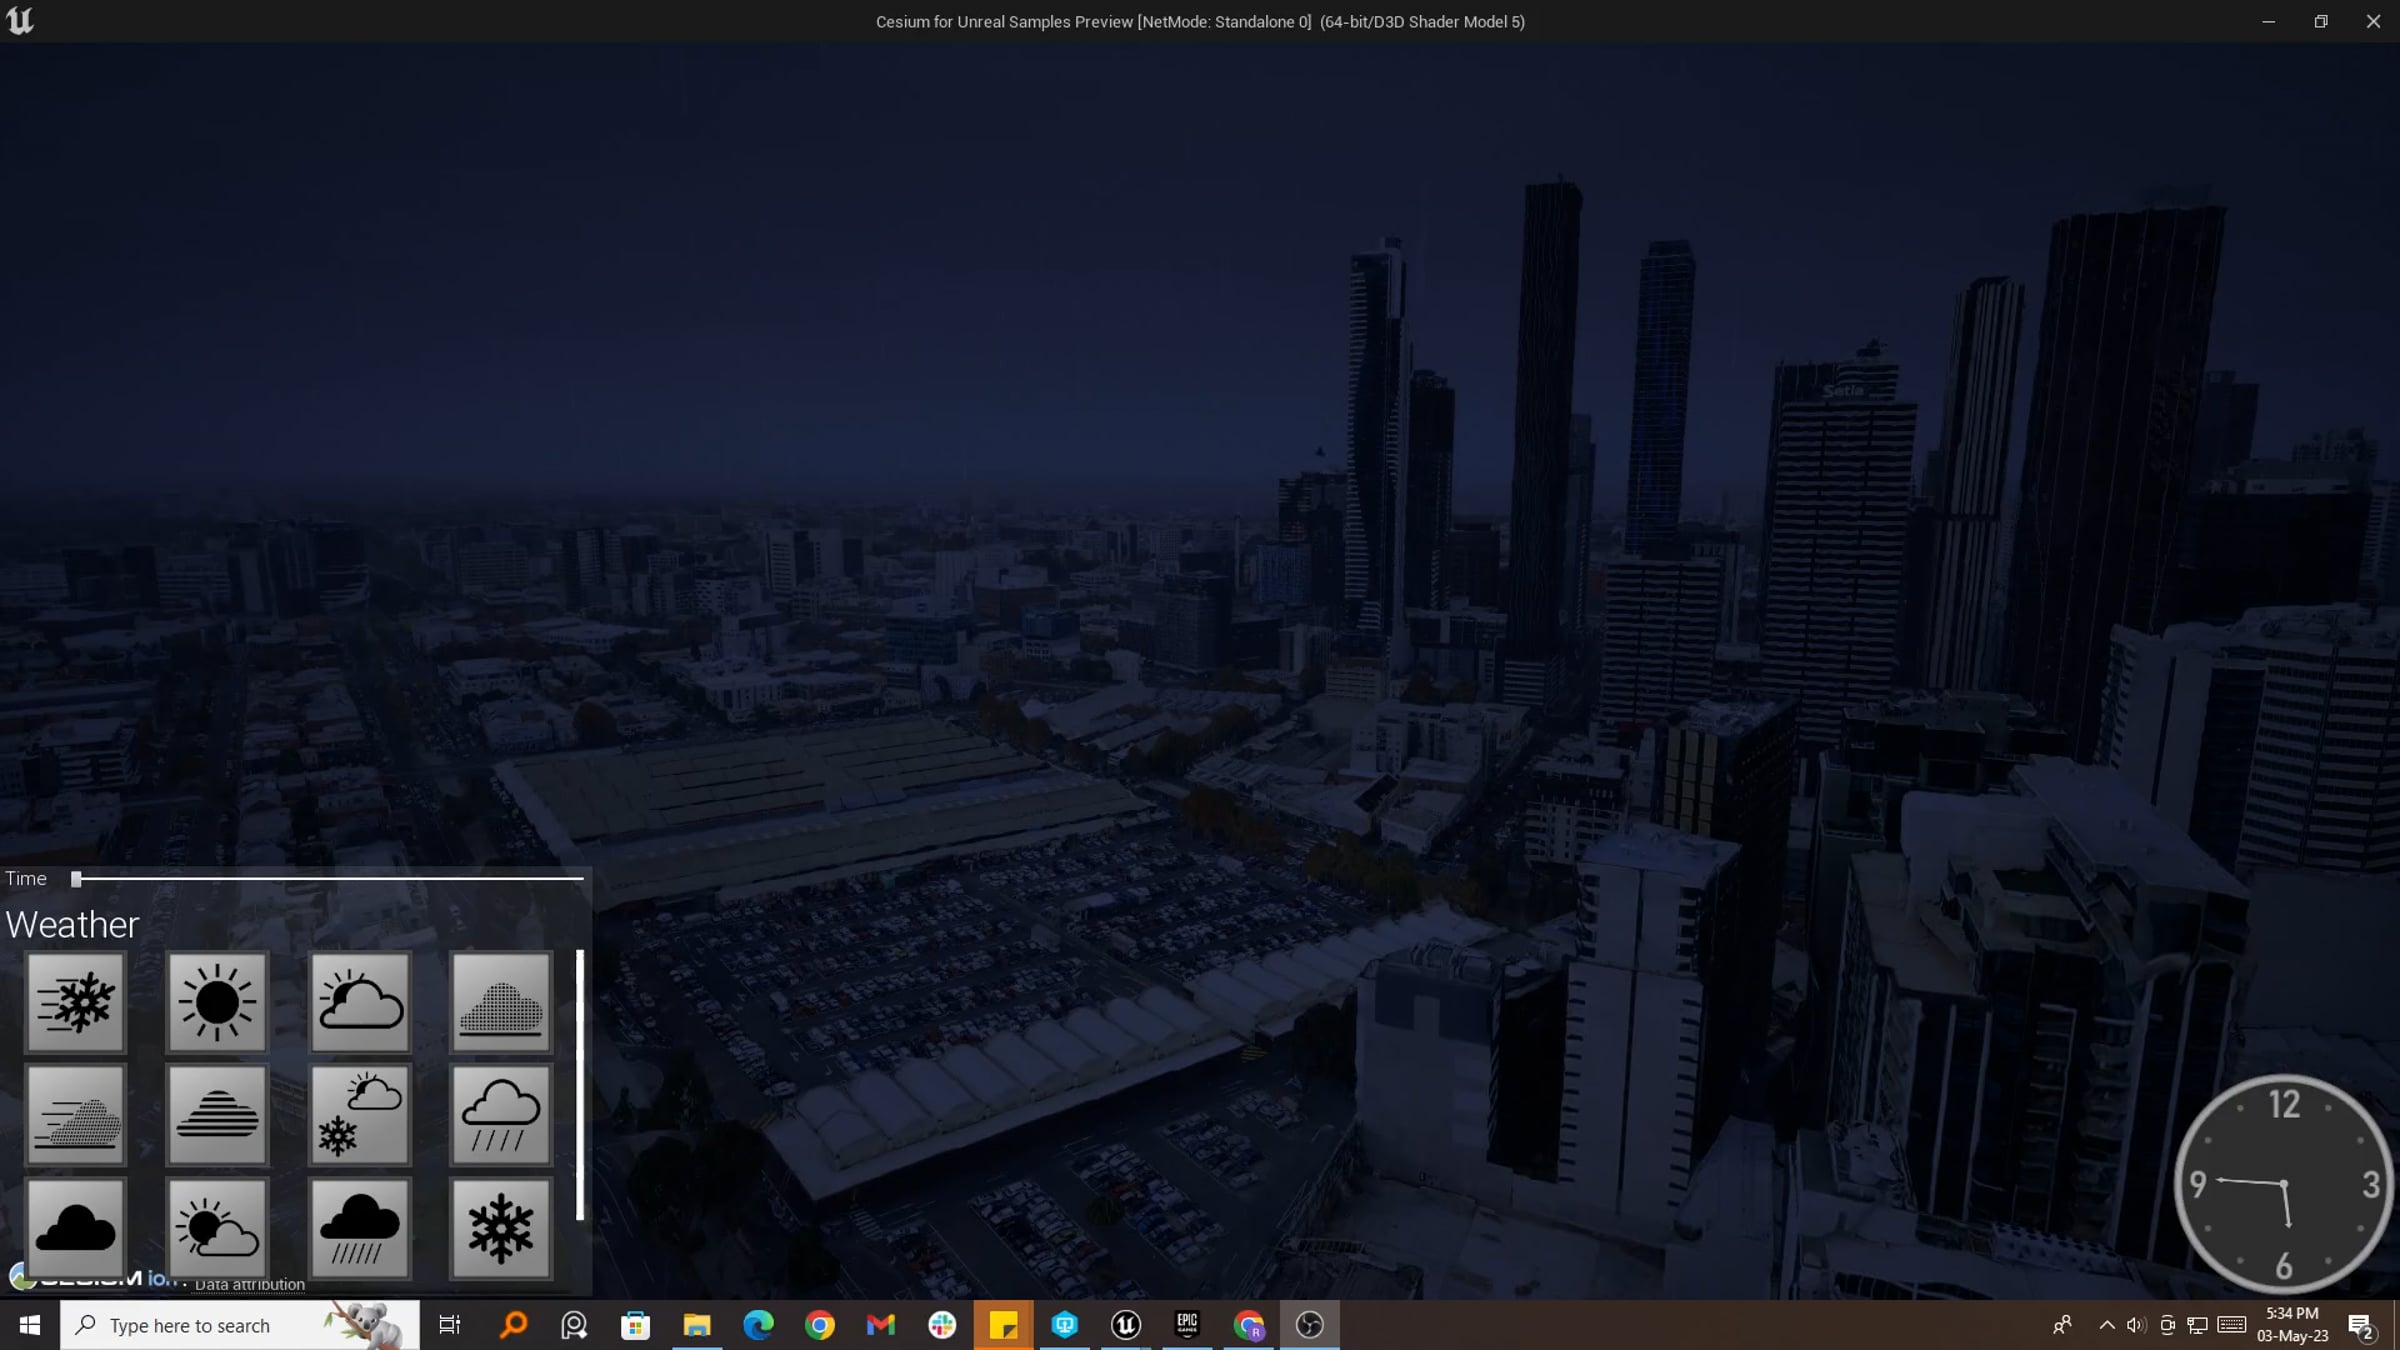The image size is (2400, 1350).
Task: Pick the partly cloudy weather icon
Action: (360, 1002)
